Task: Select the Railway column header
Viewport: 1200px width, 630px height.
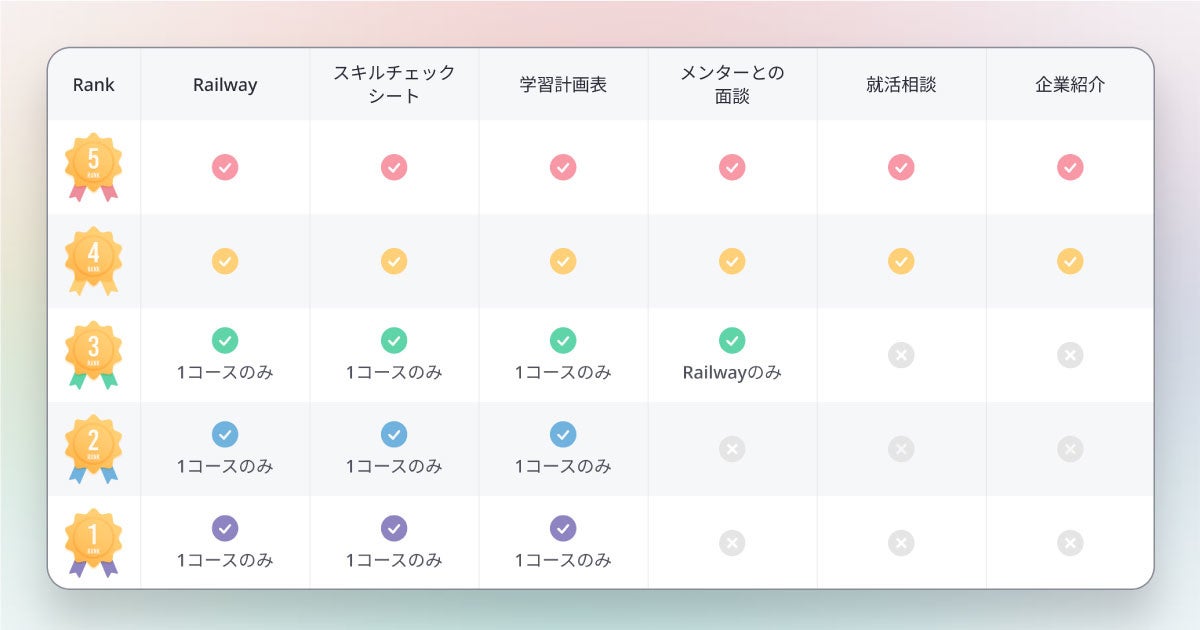Action: click(225, 85)
